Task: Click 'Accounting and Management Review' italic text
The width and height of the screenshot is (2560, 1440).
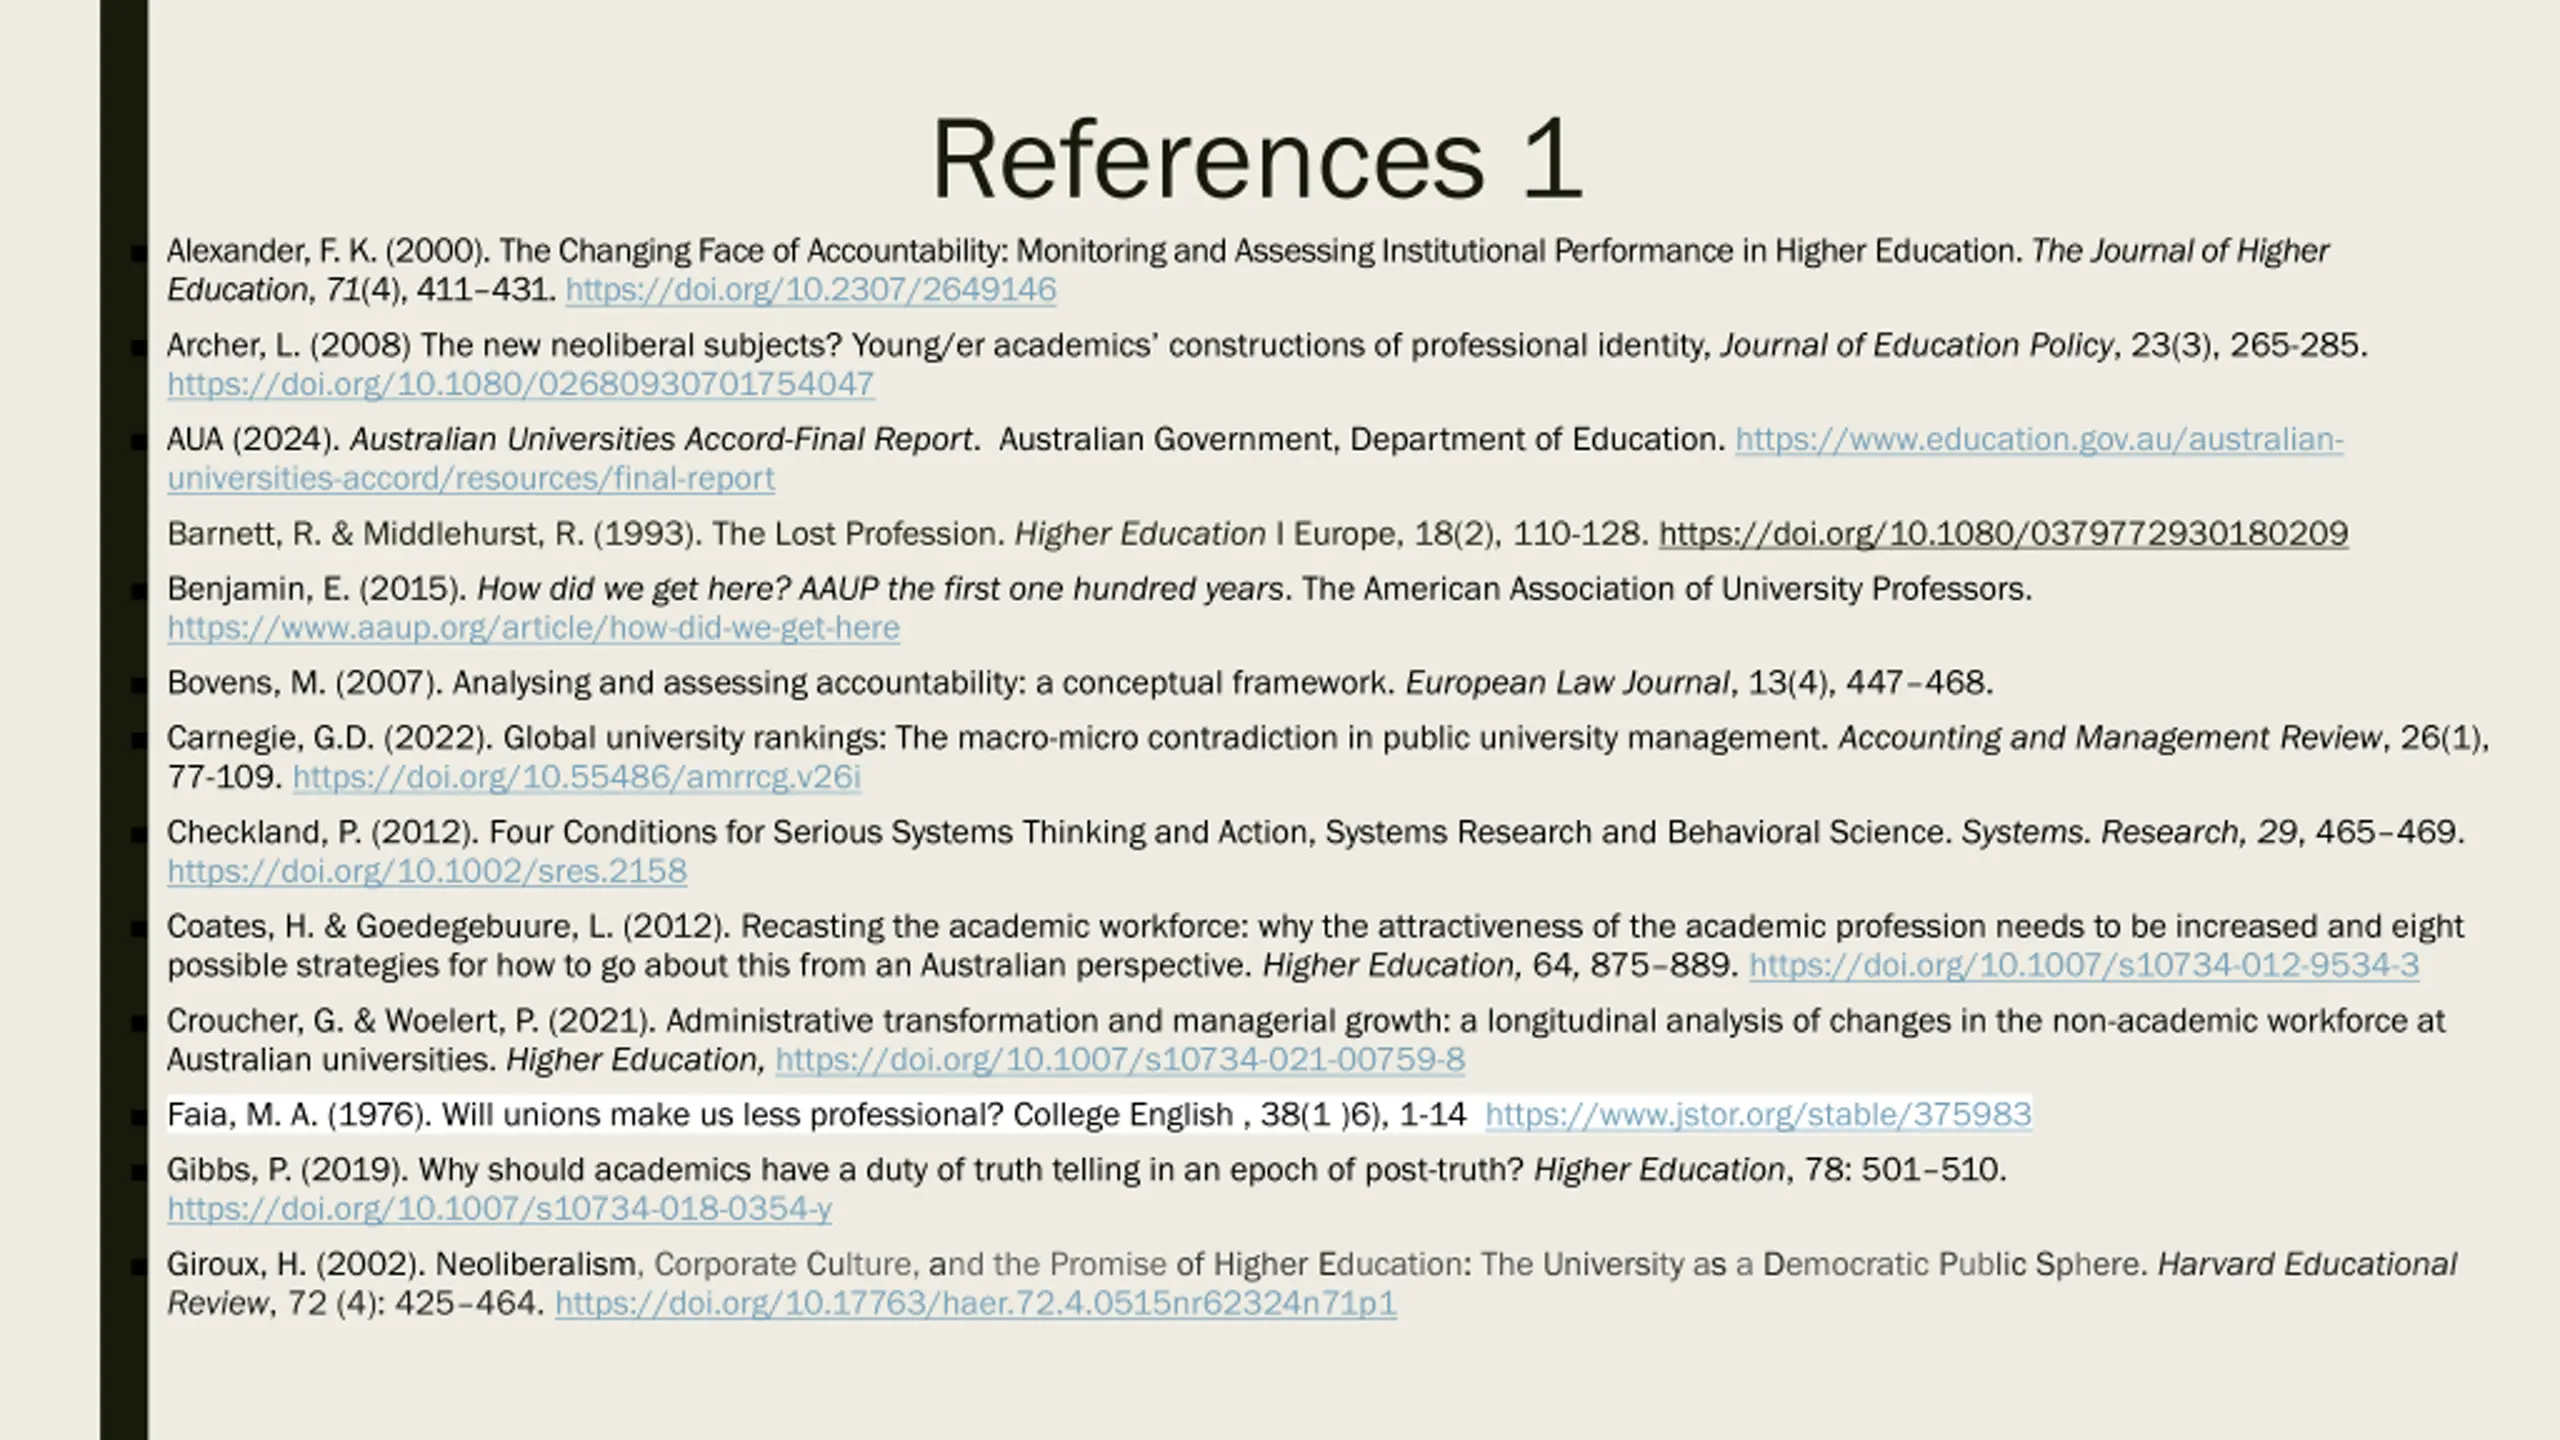Action: (2110, 738)
